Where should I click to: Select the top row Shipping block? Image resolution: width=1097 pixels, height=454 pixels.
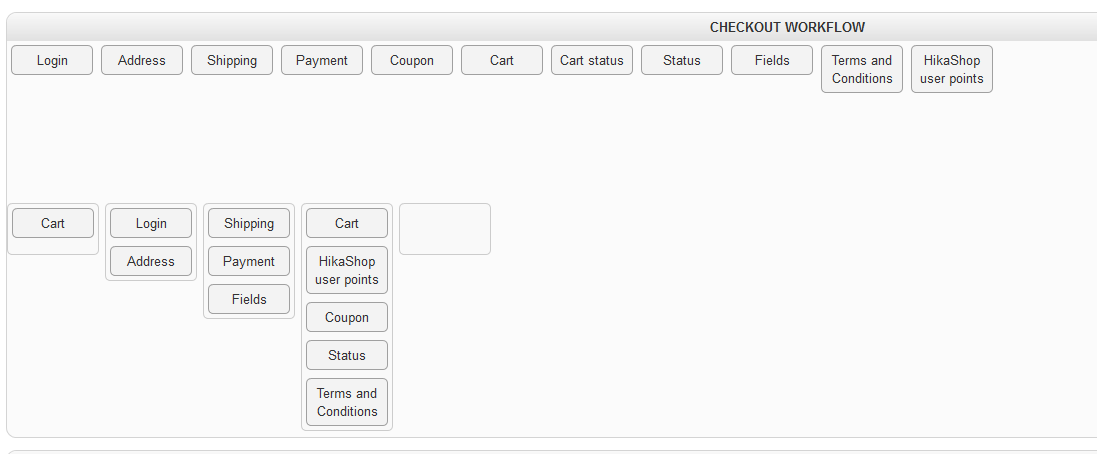coord(232,60)
